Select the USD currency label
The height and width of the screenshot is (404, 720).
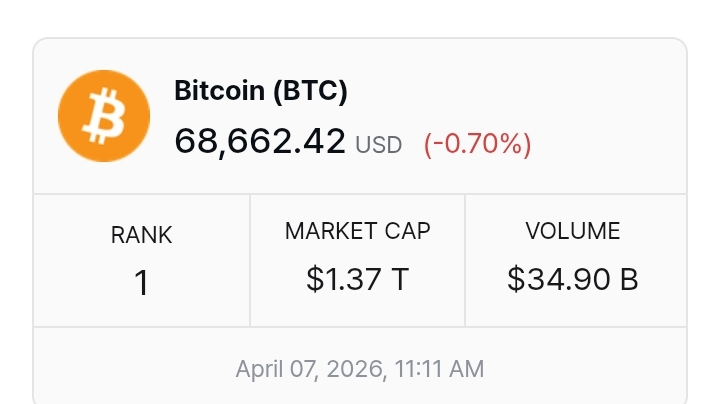tap(379, 145)
